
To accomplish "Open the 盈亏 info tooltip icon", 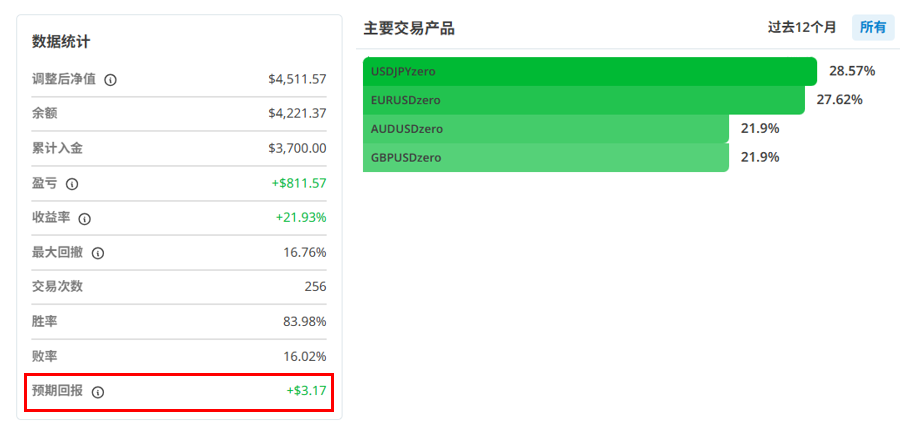I will 72,184.
